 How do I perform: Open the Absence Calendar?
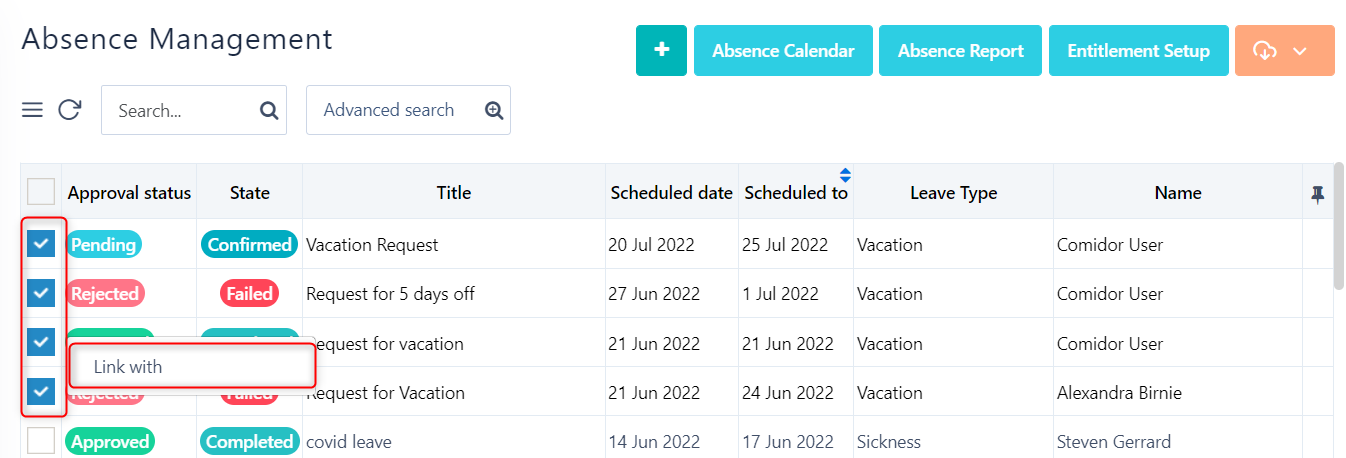point(783,51)
